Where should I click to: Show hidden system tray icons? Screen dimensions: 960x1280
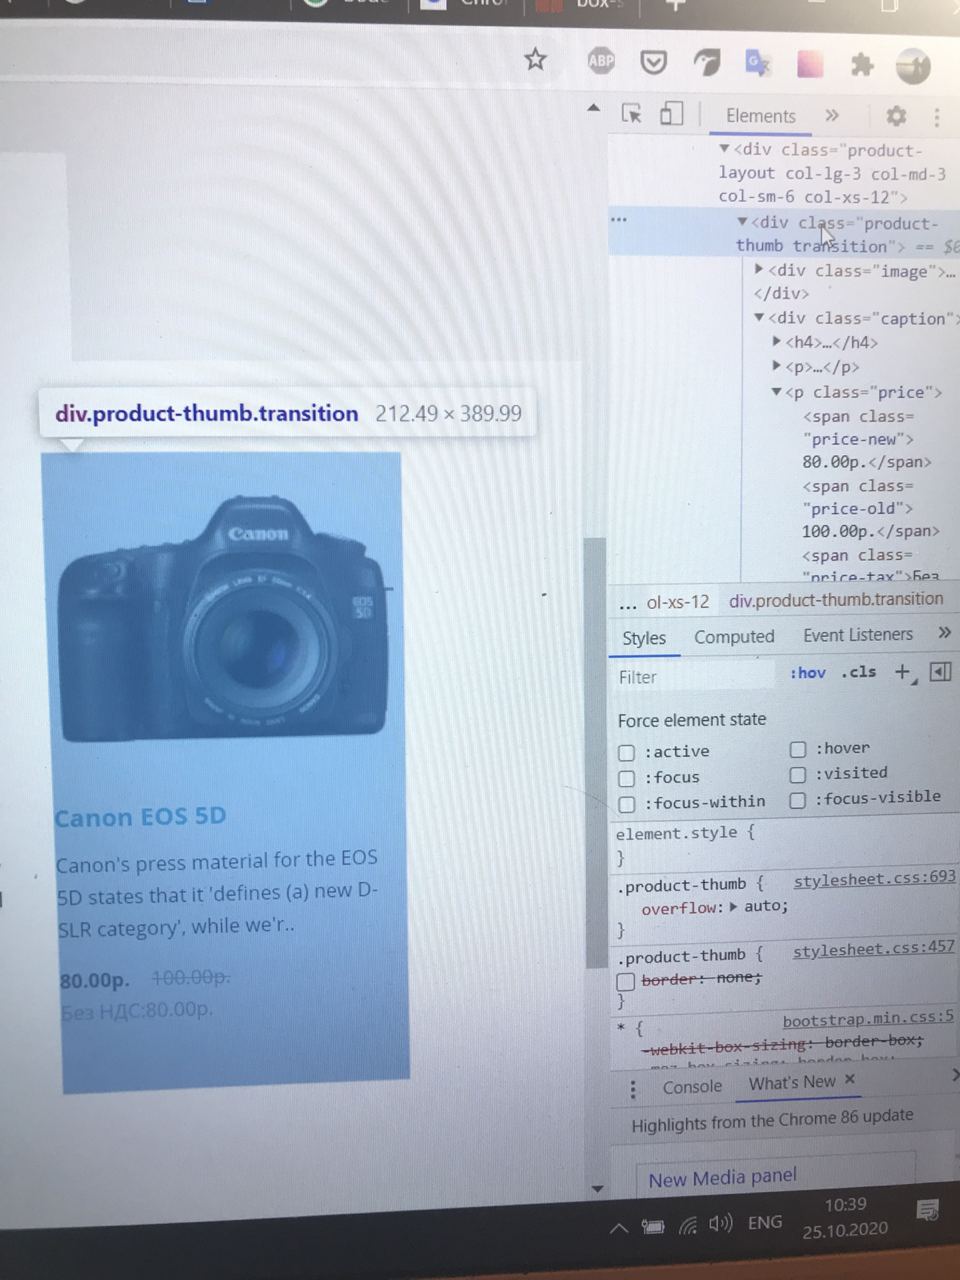pos(619,1228)
